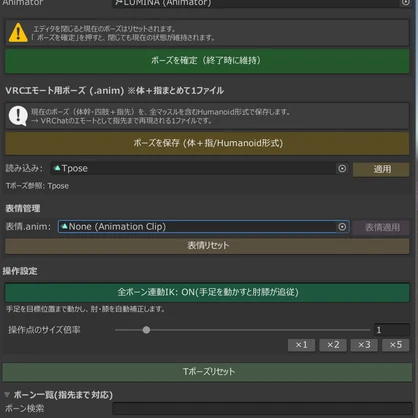The image size is (418, 418).
Task: Click 操作点のサイズ倍率 slider handle
Action: (x=146, y=330)
